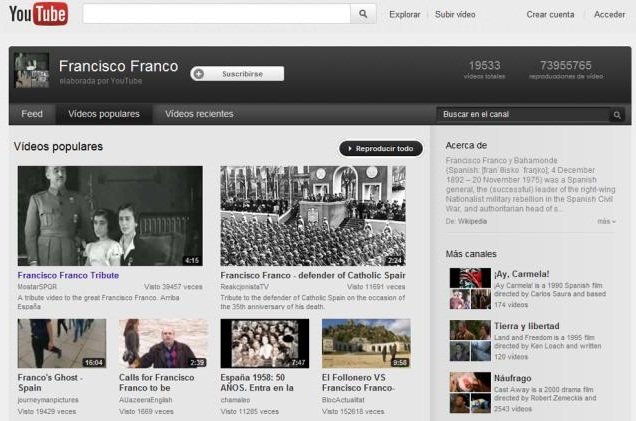Click Francisco Franco channel name heading
The width and height of the screenshot is (636, 421).
click(x=118, y=66)
